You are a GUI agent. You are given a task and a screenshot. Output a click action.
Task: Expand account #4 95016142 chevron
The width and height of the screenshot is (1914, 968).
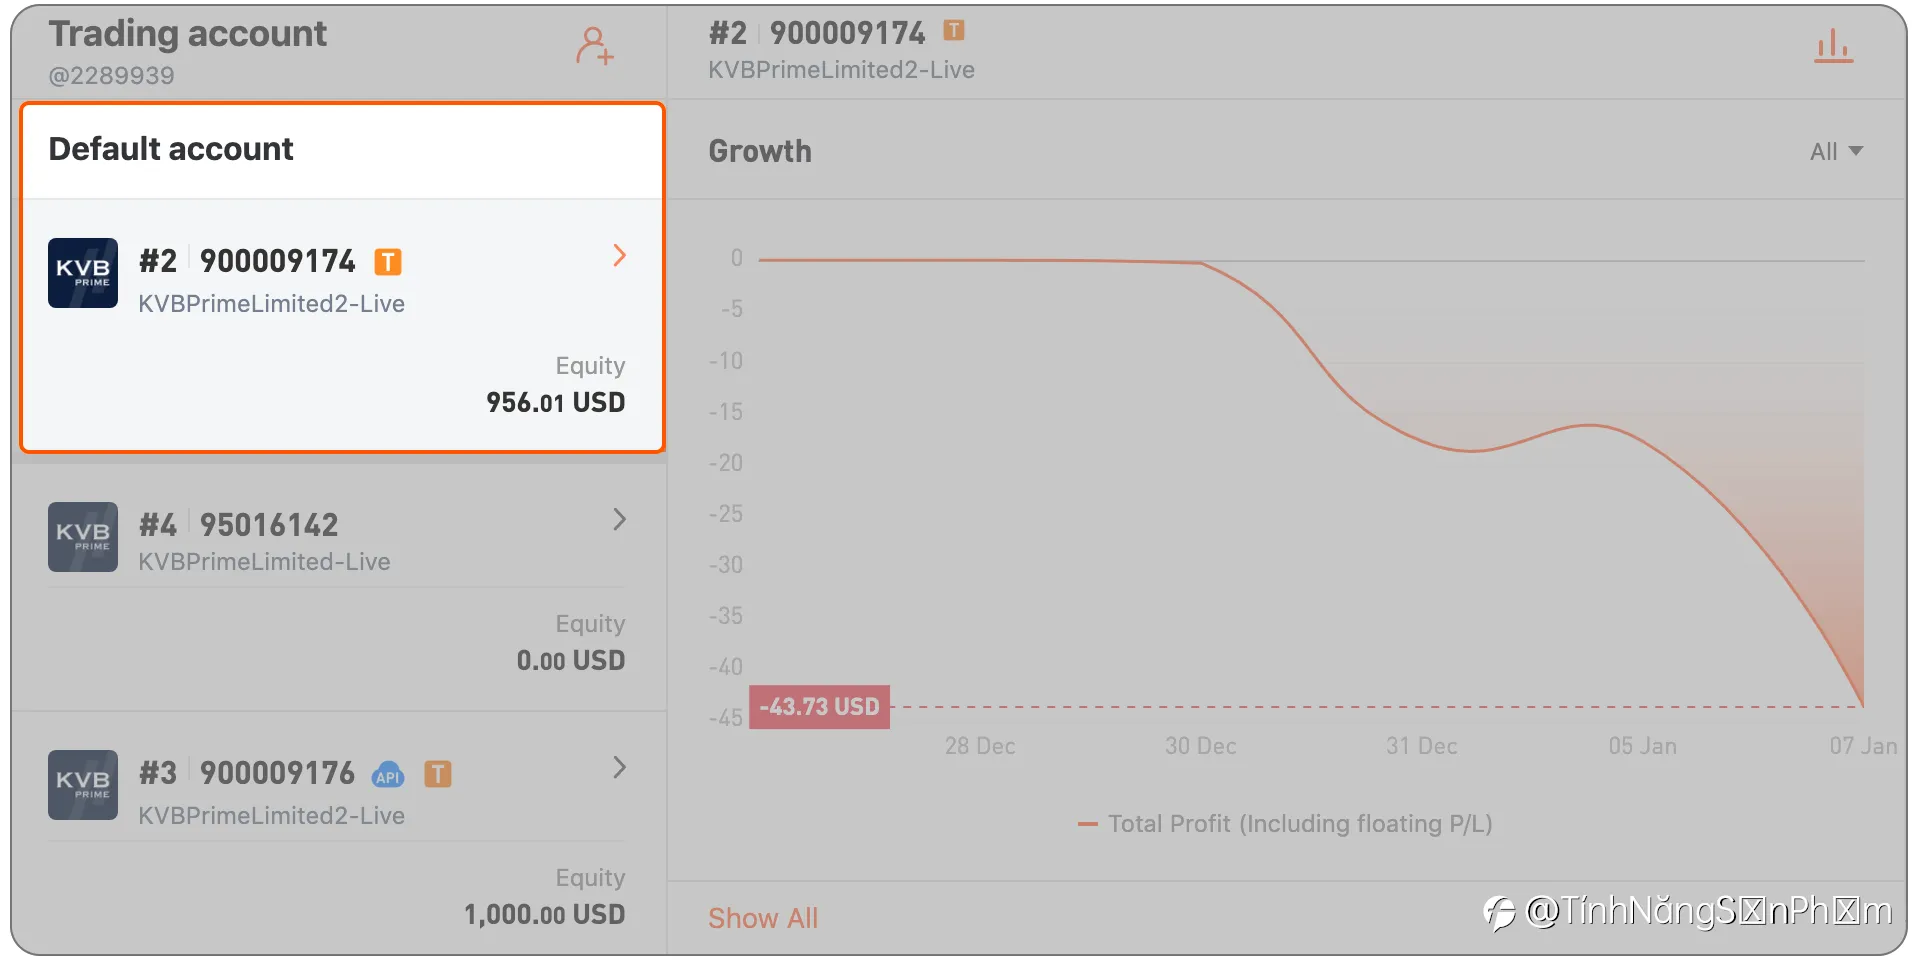click(x=619, y=520)
